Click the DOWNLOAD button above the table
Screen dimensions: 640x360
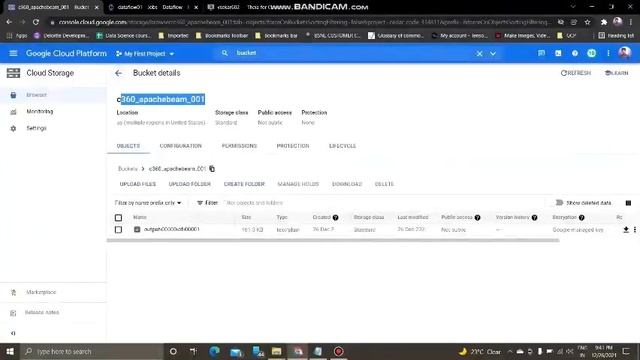click(x=347, y=184)
